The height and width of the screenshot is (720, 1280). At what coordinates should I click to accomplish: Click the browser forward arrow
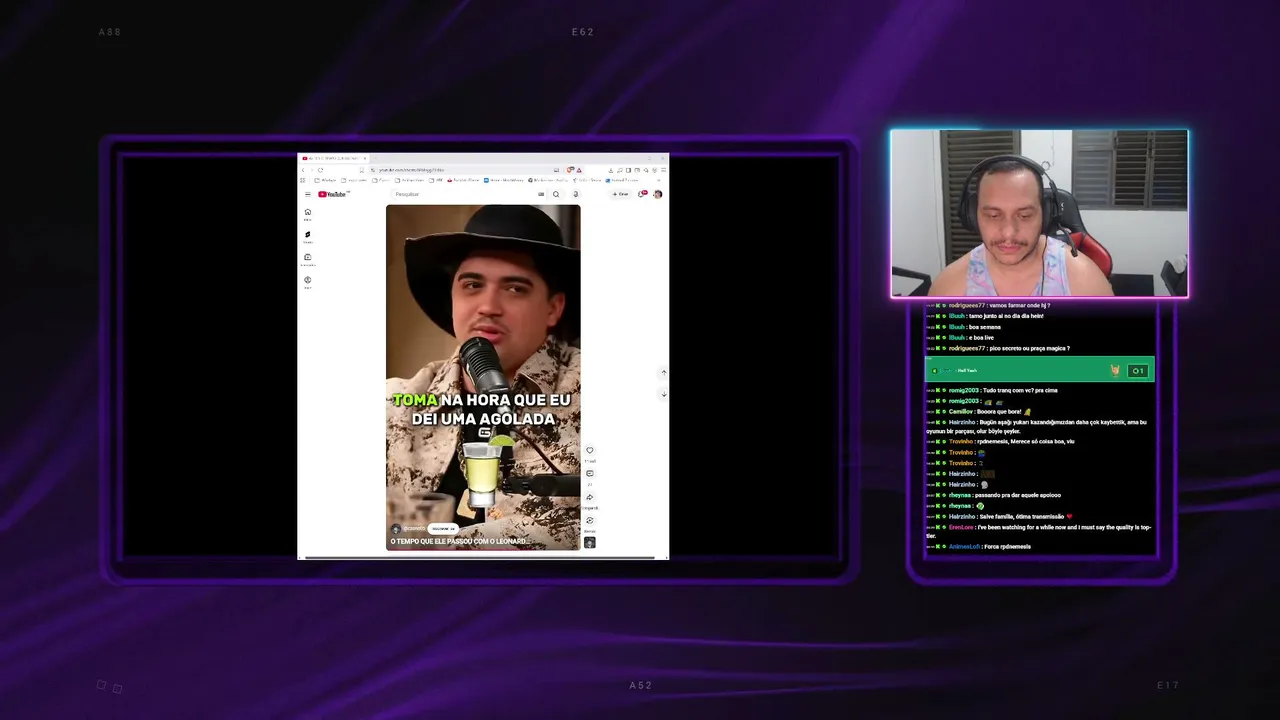(x=311, y=170)
